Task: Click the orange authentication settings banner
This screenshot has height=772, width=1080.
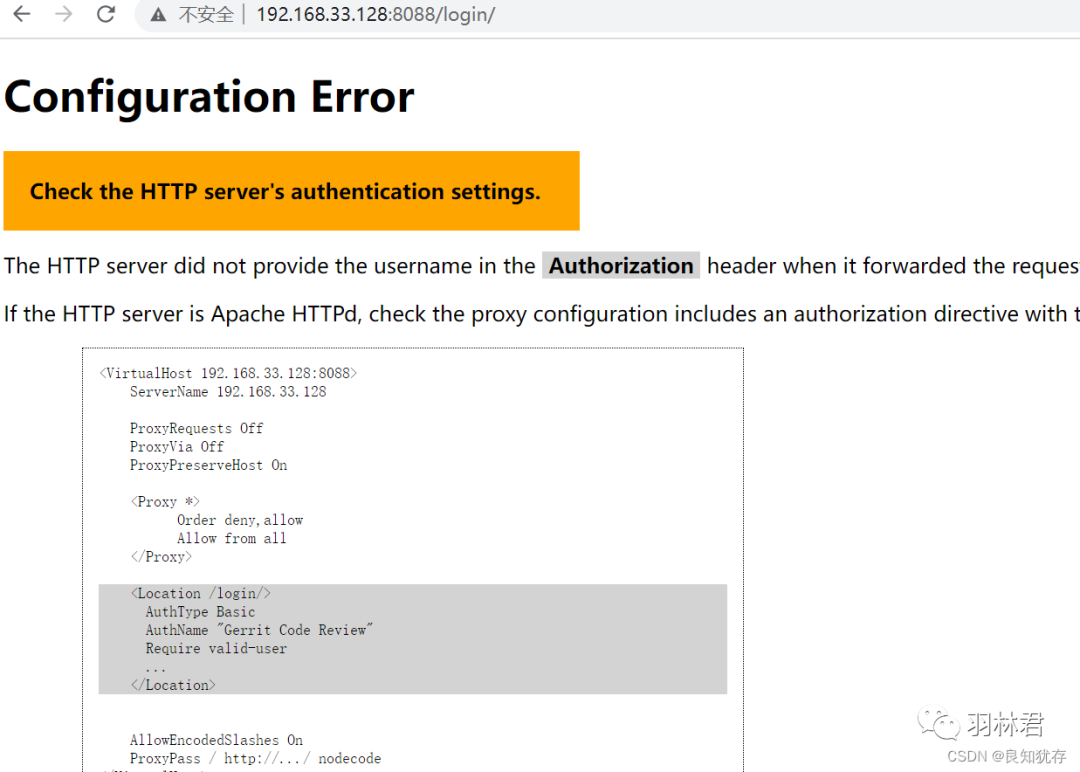Action: (x=291, y=191)
